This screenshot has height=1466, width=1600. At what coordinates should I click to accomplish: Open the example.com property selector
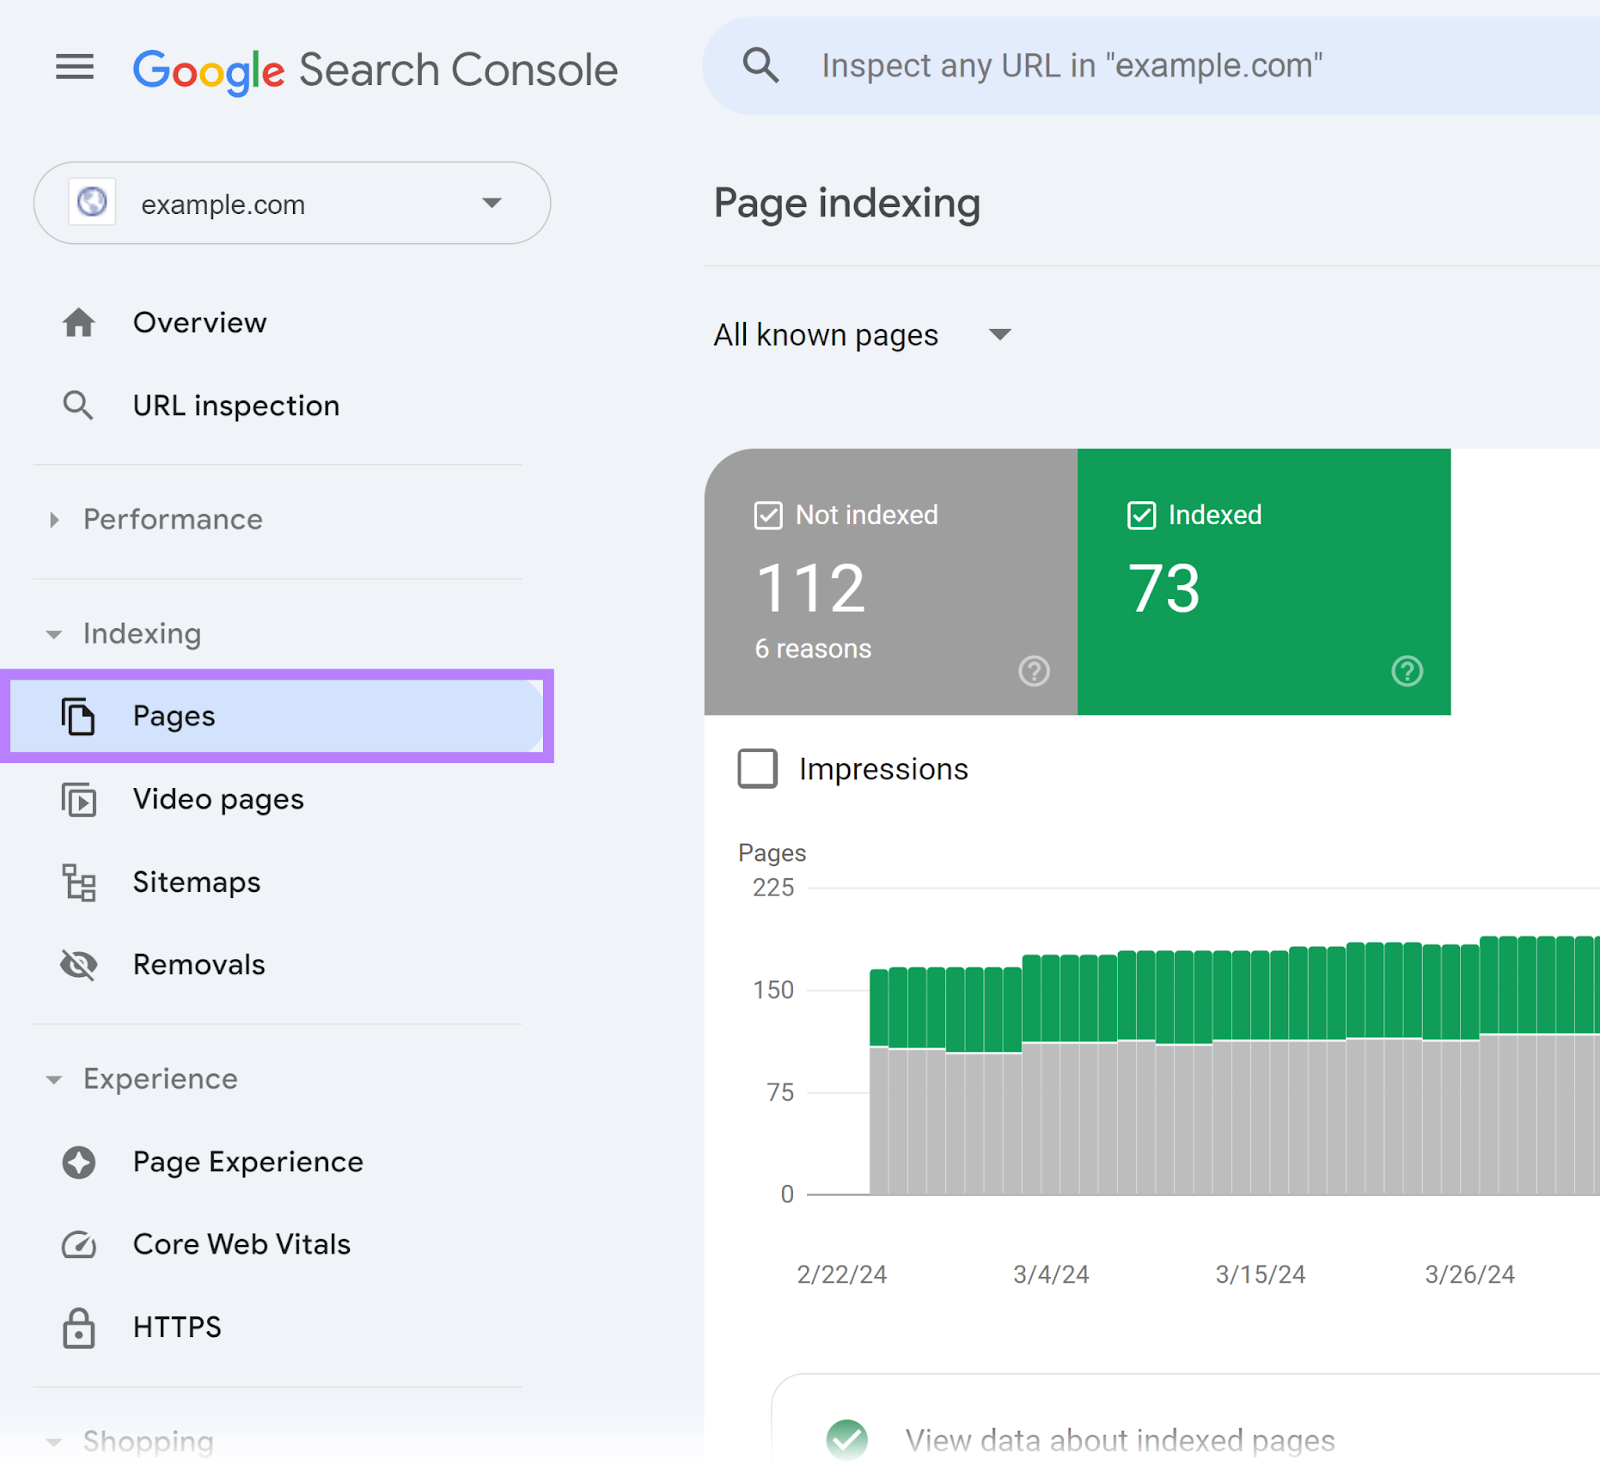pyautogui.click(x=290, y=203)
